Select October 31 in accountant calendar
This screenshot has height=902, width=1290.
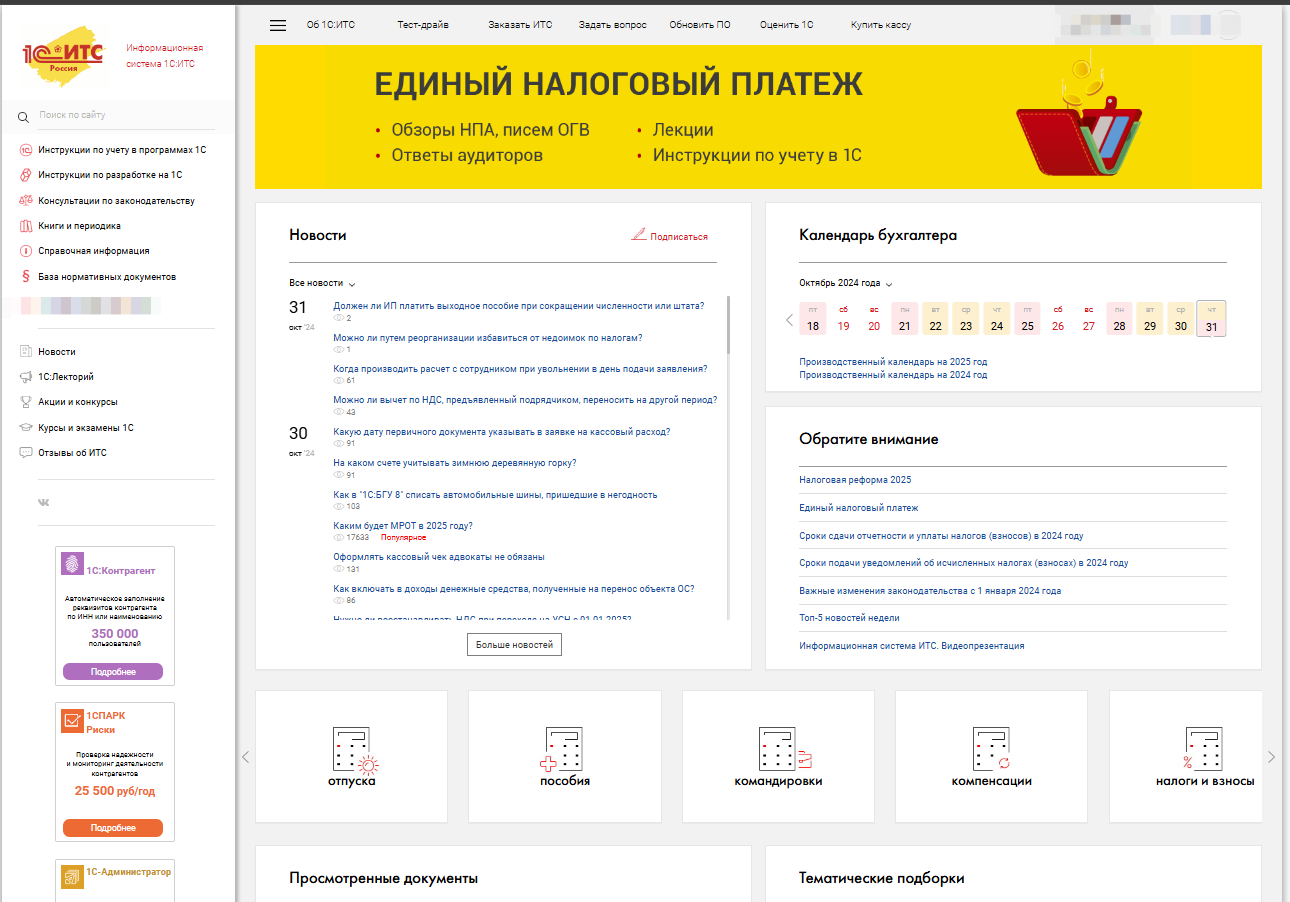coord(1211,319)
